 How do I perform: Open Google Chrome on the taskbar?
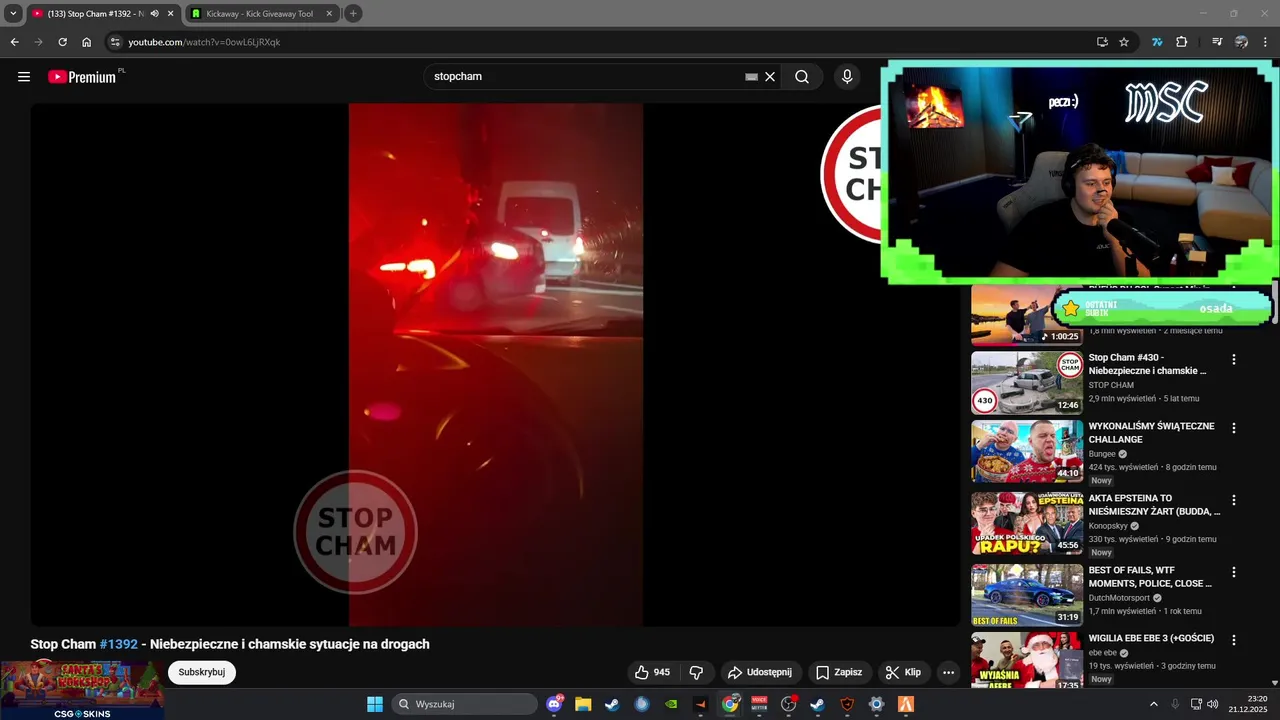pos(731,704)
